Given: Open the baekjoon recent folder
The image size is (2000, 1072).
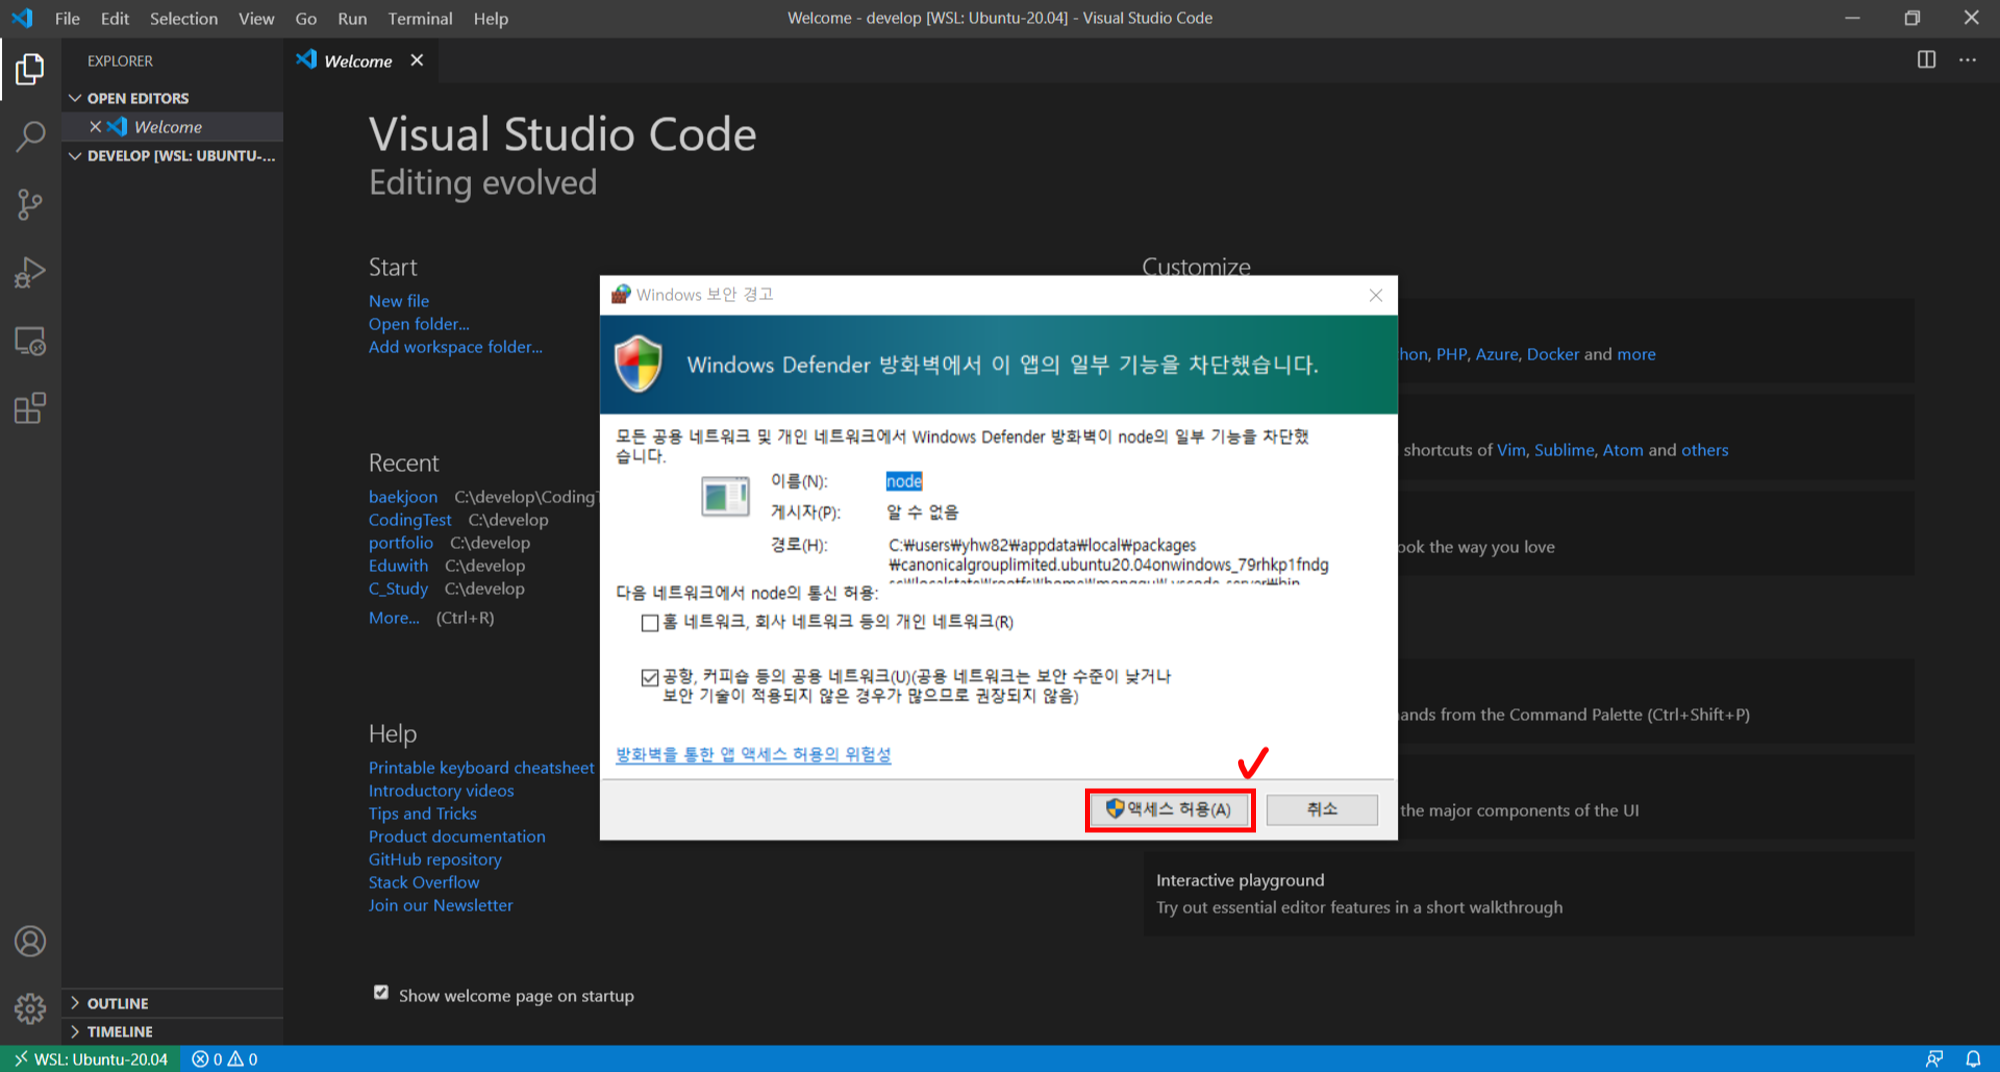Looking at the screenshot, I should pos(403,497).
